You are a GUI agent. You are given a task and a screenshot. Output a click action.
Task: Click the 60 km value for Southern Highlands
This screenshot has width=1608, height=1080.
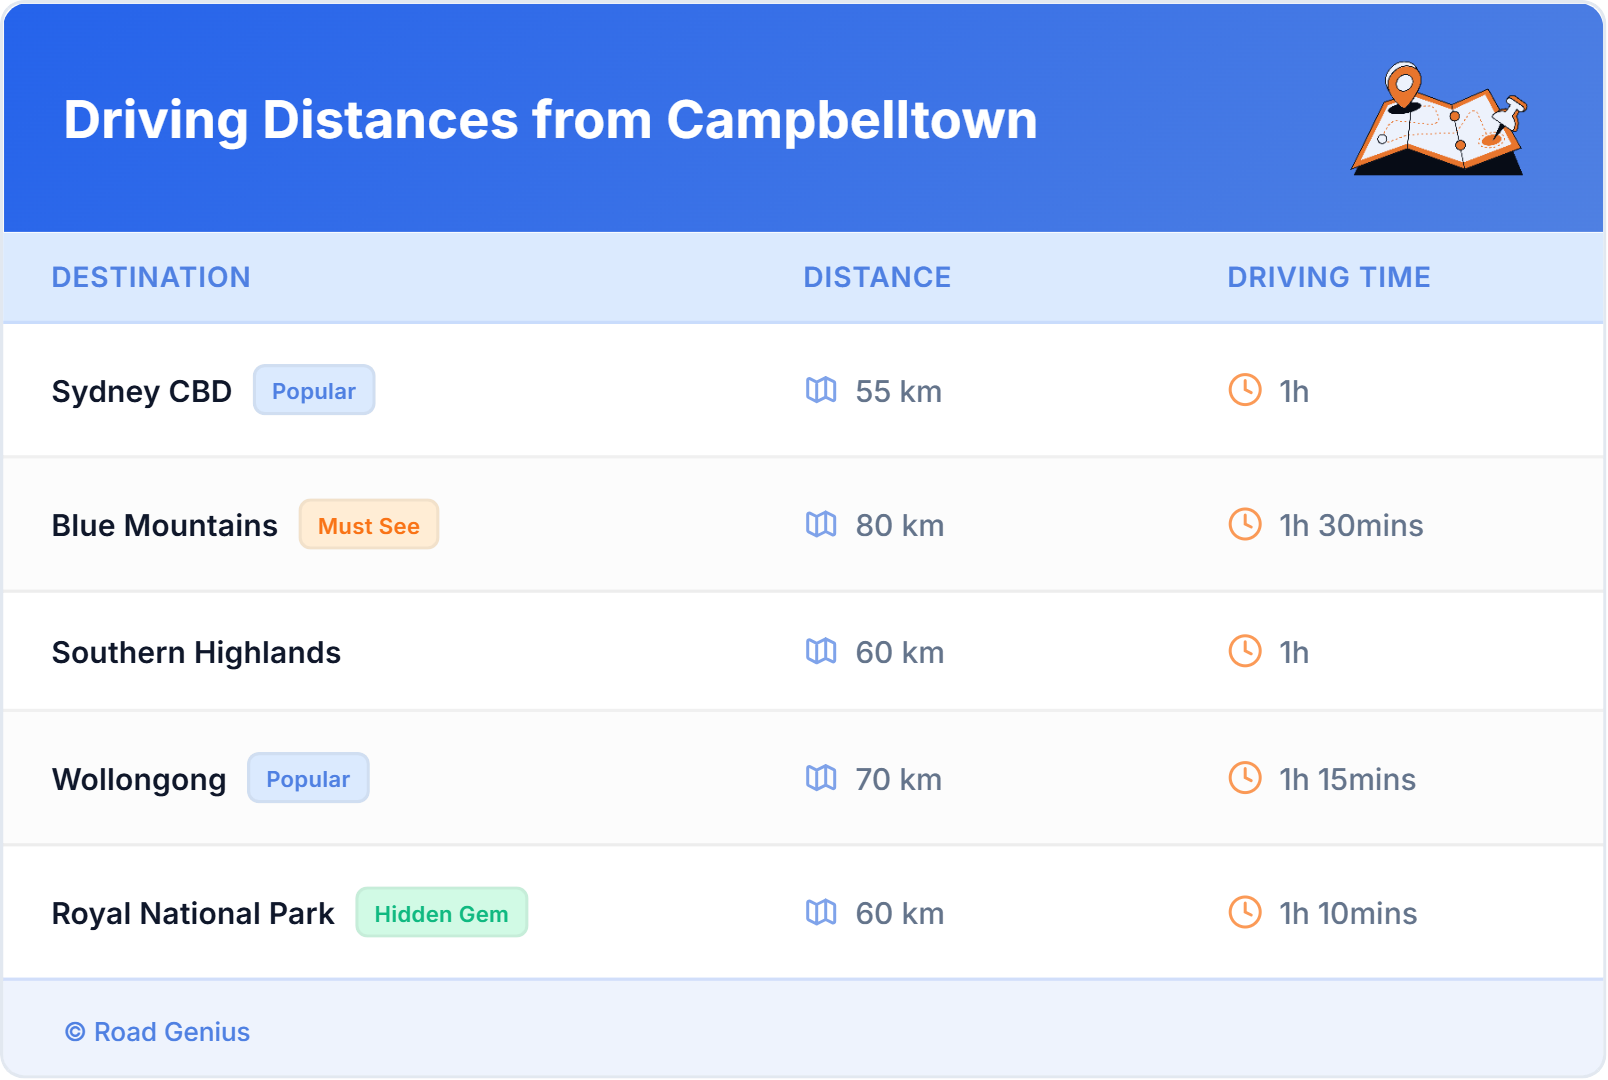(x=898, y=652)
